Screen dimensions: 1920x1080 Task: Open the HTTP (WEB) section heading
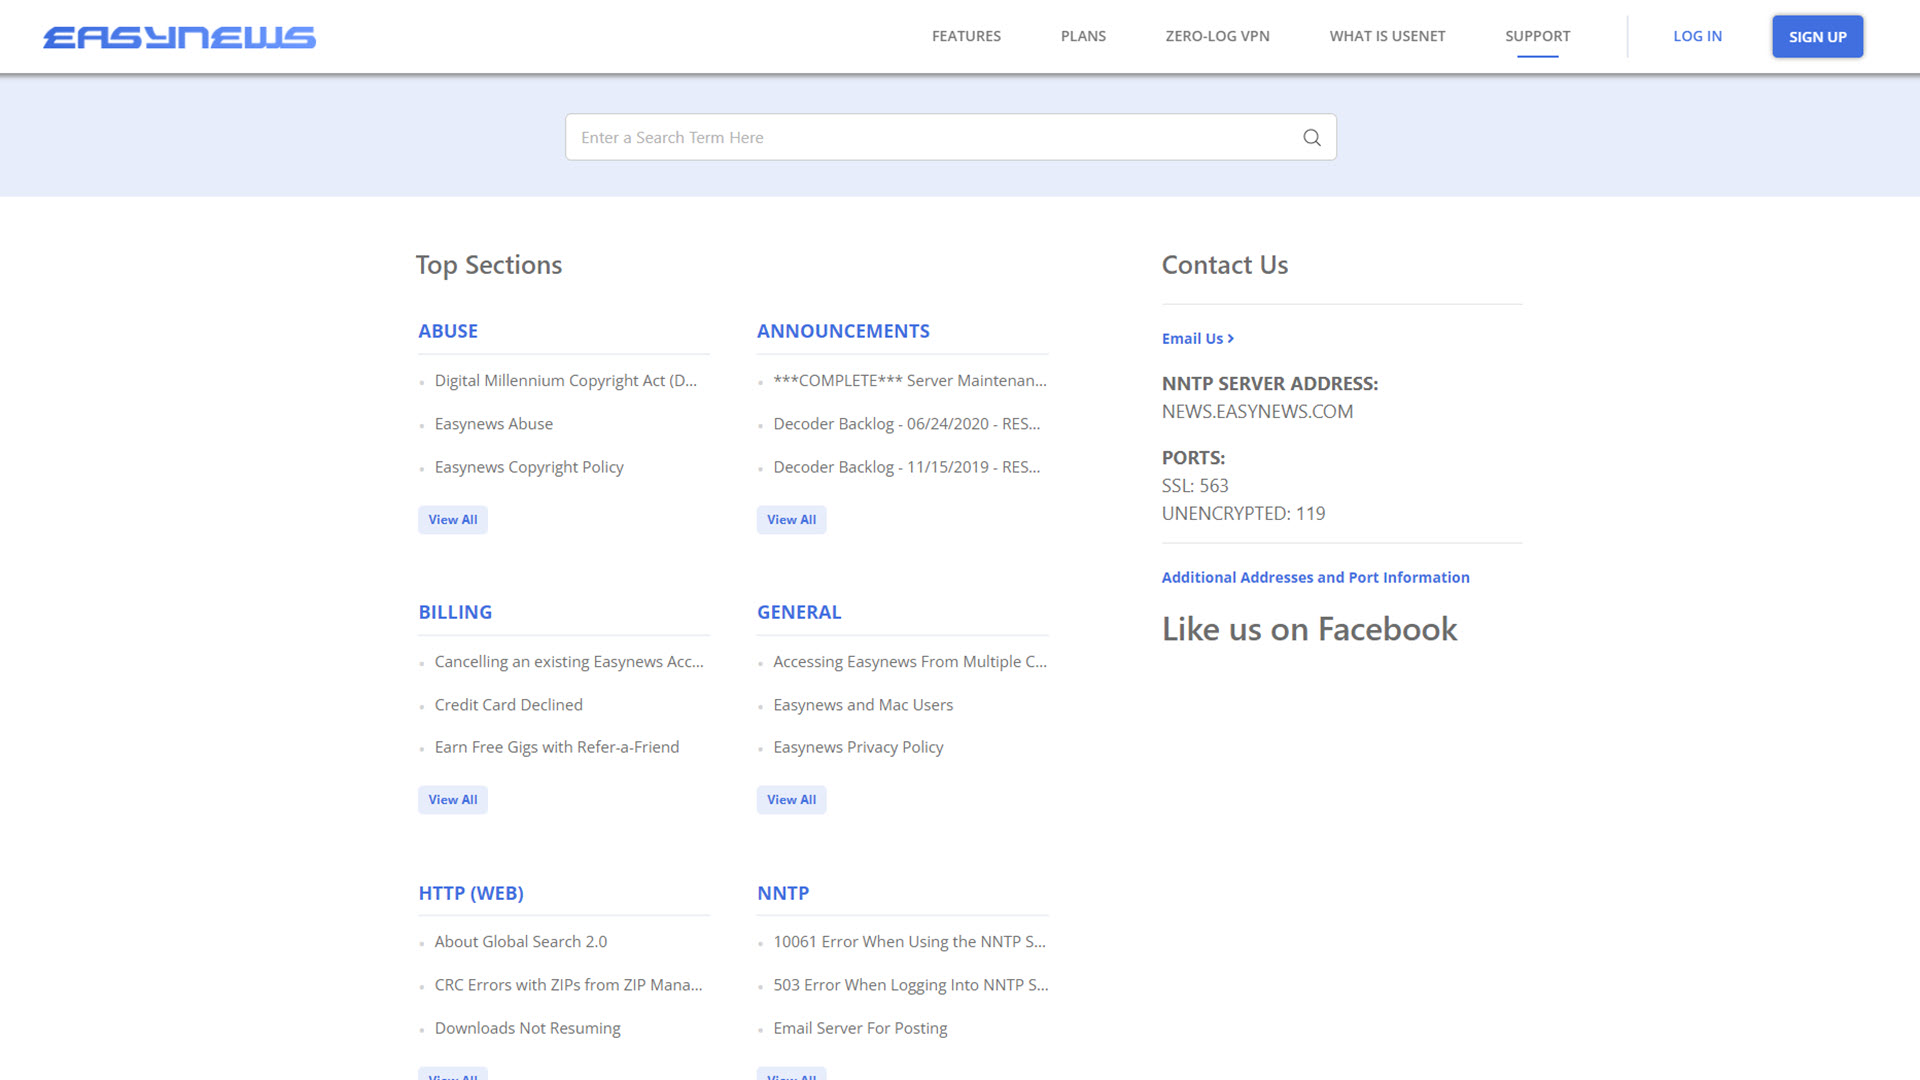471,893
